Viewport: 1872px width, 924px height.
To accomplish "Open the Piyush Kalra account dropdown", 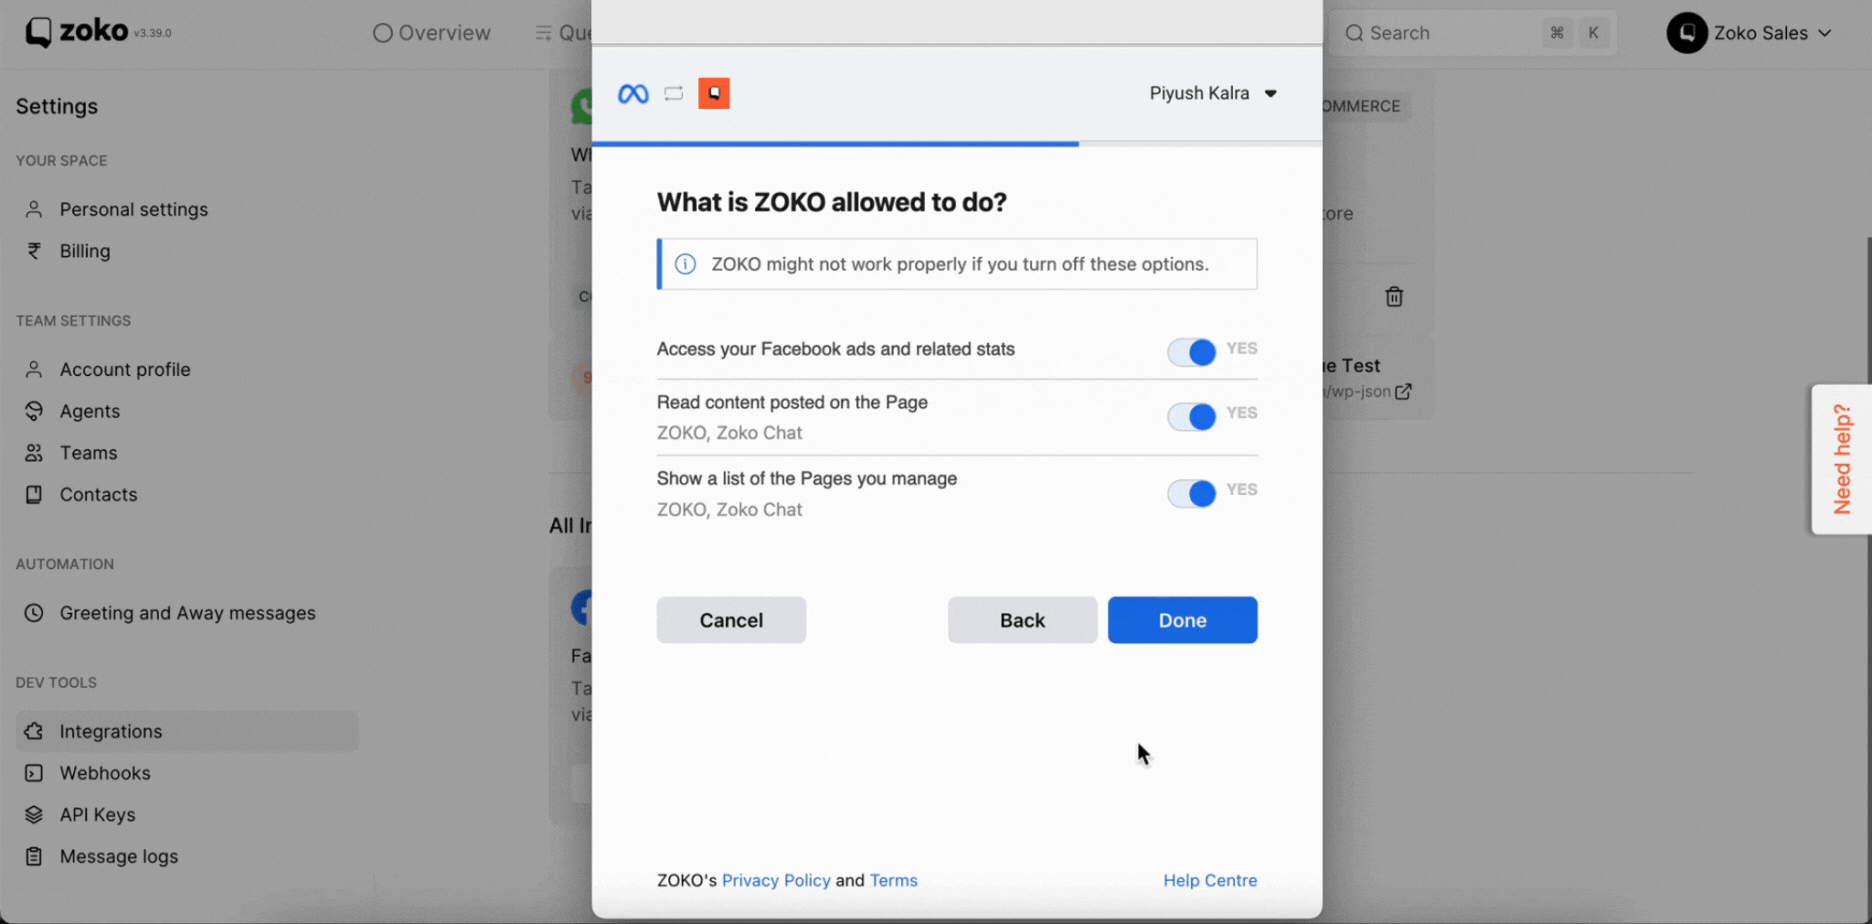I will pos(1213,93).
